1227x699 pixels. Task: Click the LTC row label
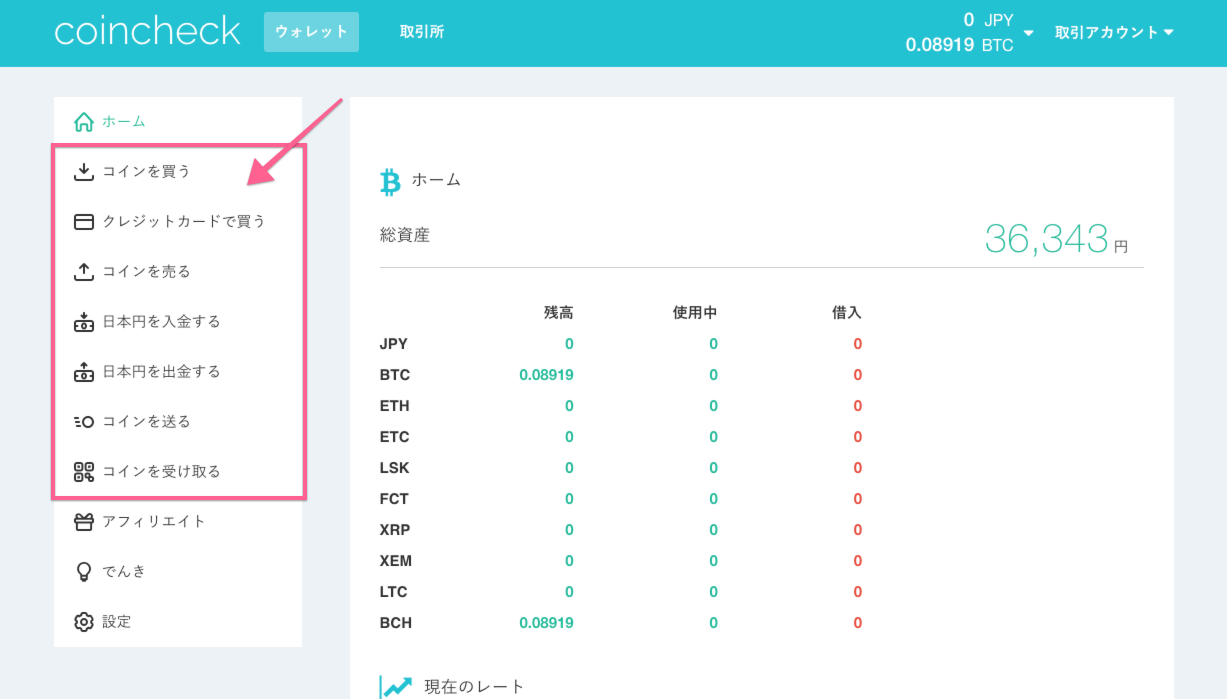click(394, 592)
